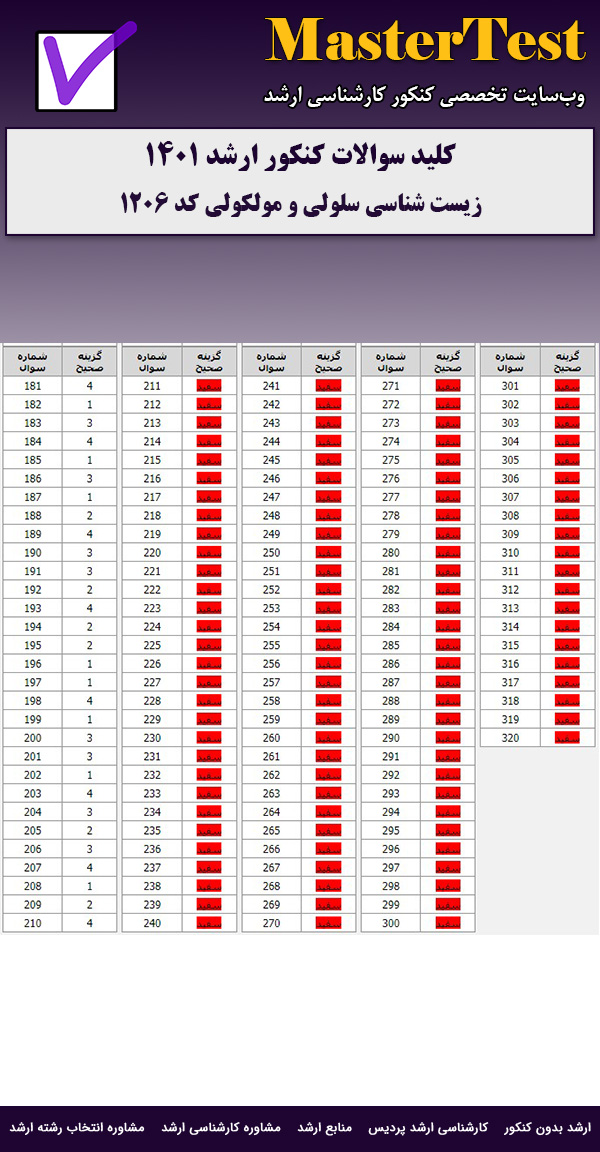Click the red answer cell for question 301
Screen dimensions: 600x1152
[567, 386]
